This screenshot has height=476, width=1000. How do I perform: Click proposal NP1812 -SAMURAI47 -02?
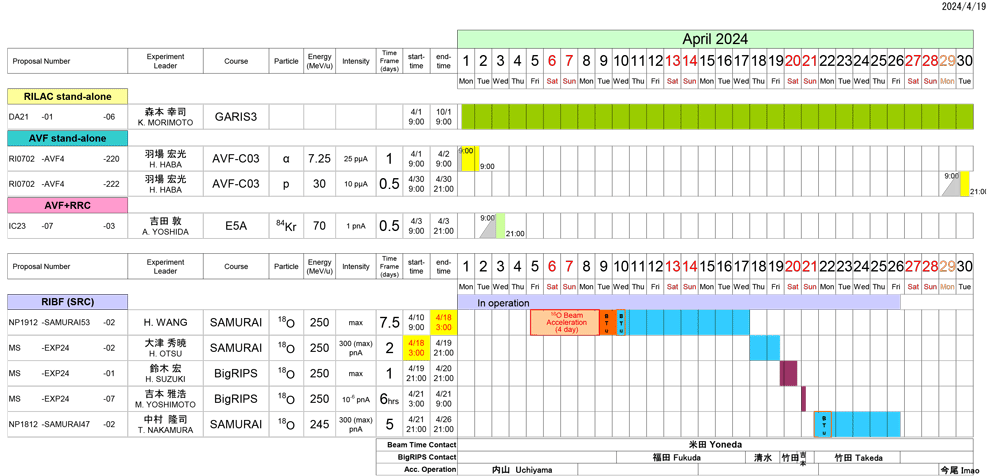[68, 424]
